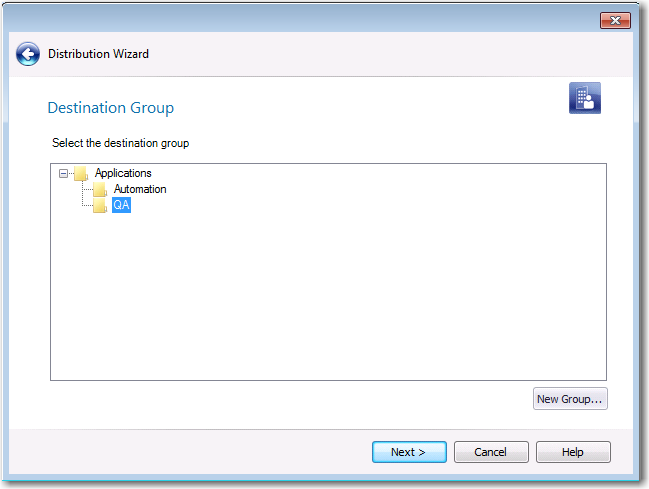Click the Applications folder icon
This screenshot has width=649, height=489.
[x=81, y=174]
